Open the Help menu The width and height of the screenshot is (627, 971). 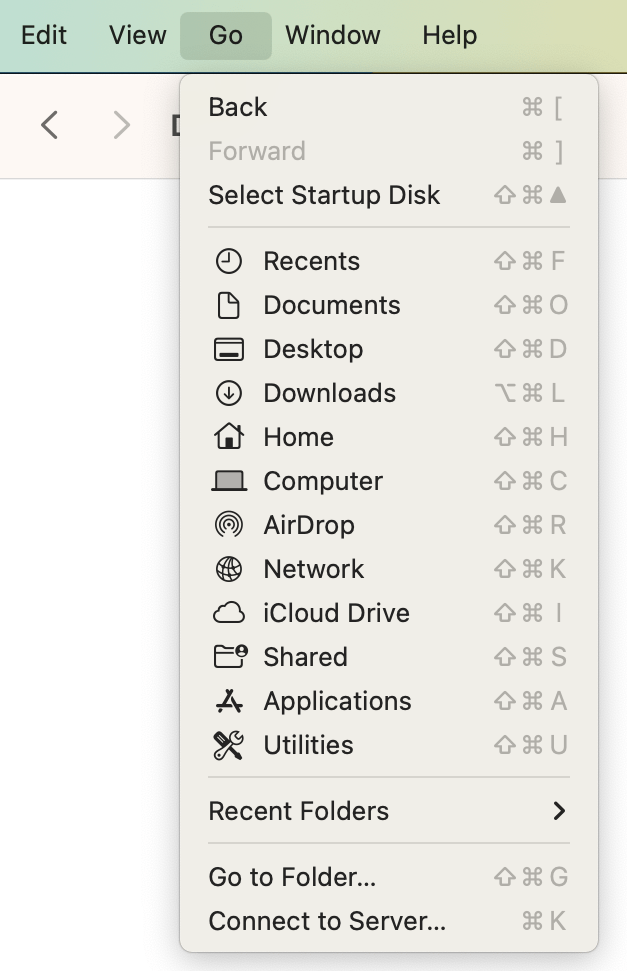[x=449, y=35]
